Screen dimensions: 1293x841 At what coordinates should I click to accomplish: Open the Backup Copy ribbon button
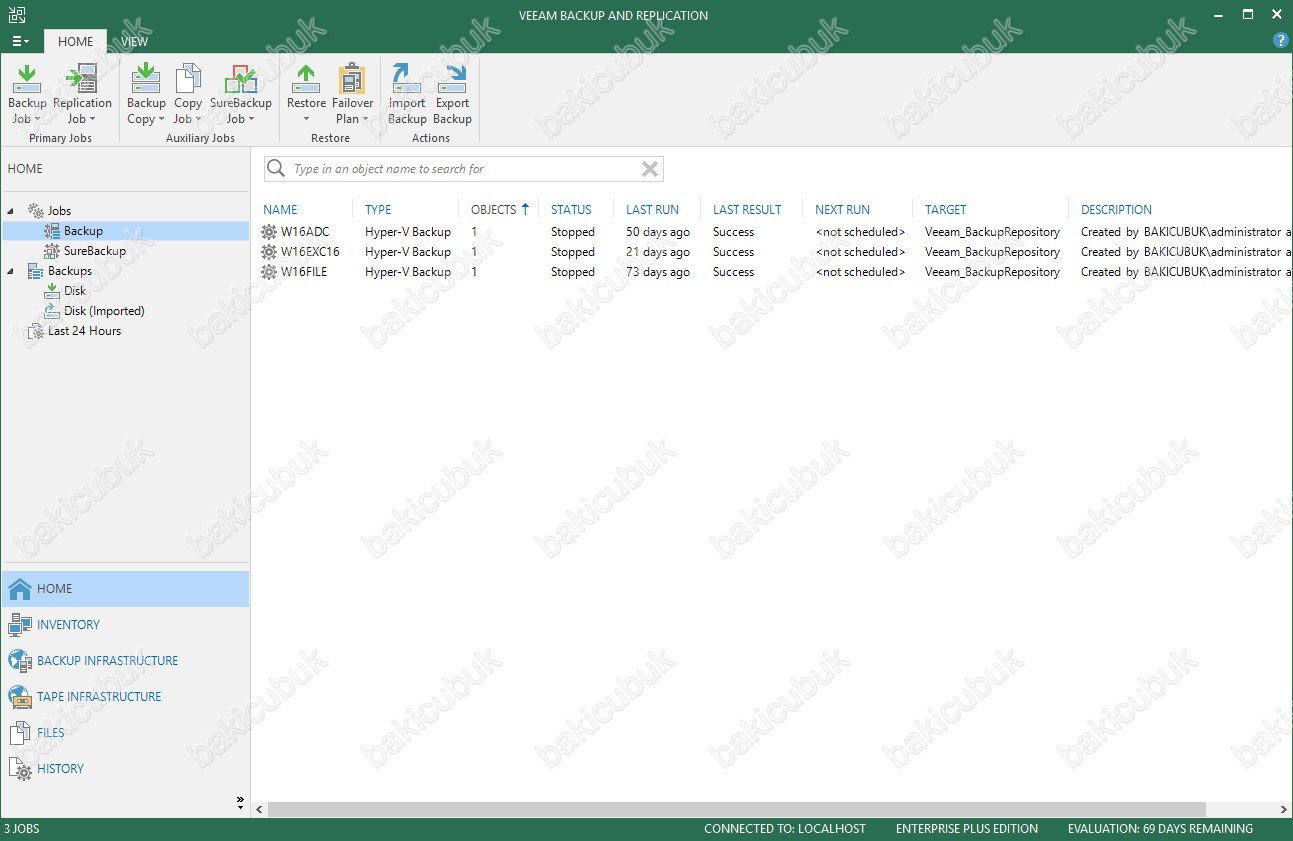coord(146,94)
